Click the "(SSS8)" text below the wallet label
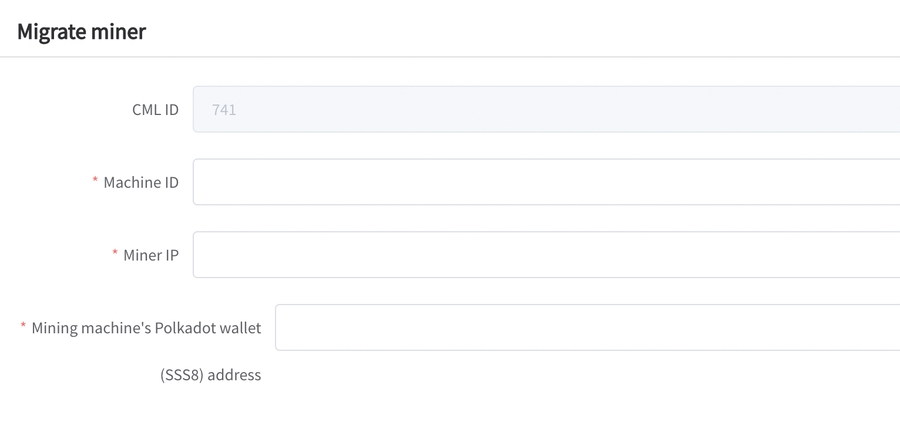The width and height of the screenshot is (900, 426). click(181, 375)
